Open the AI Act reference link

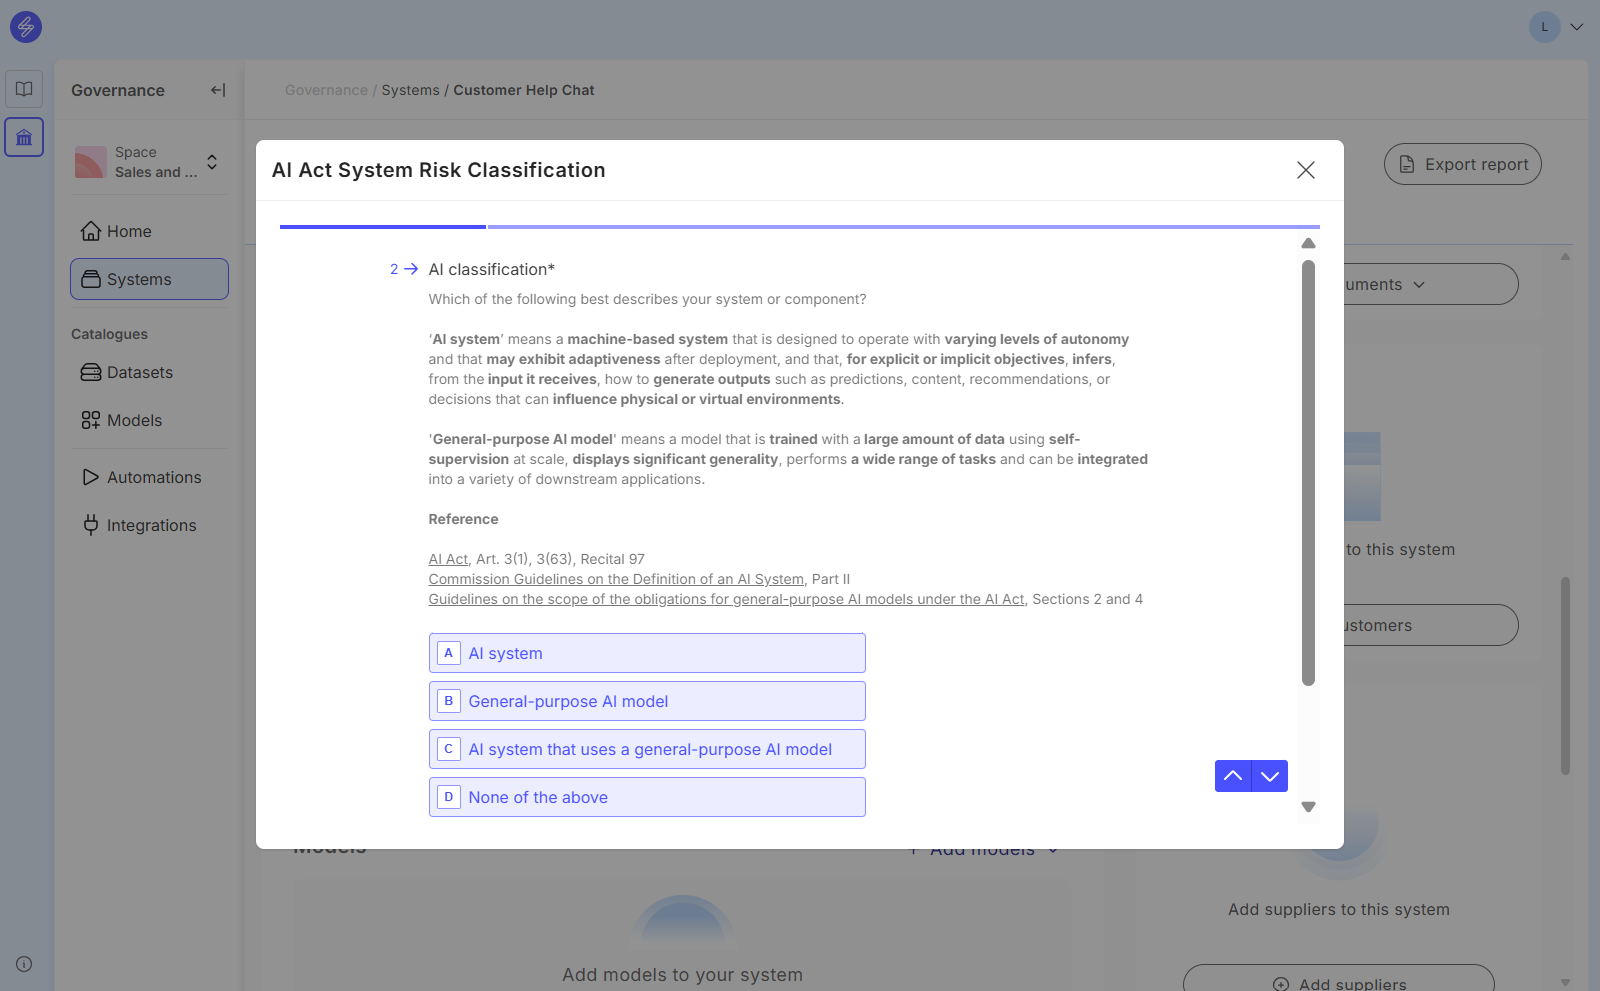point(448,559)
